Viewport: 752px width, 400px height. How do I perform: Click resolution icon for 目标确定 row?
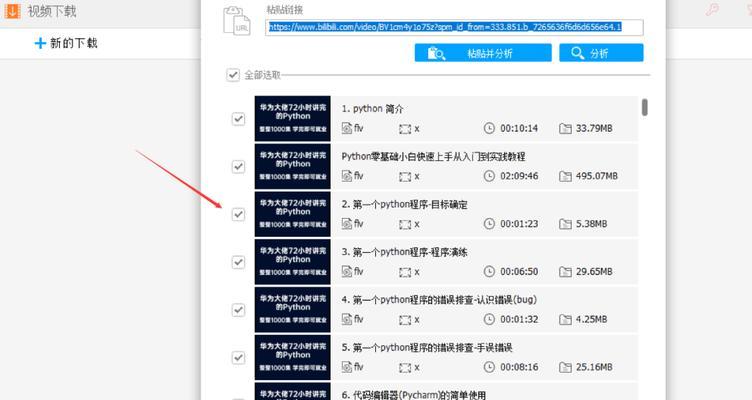[405, 224]
